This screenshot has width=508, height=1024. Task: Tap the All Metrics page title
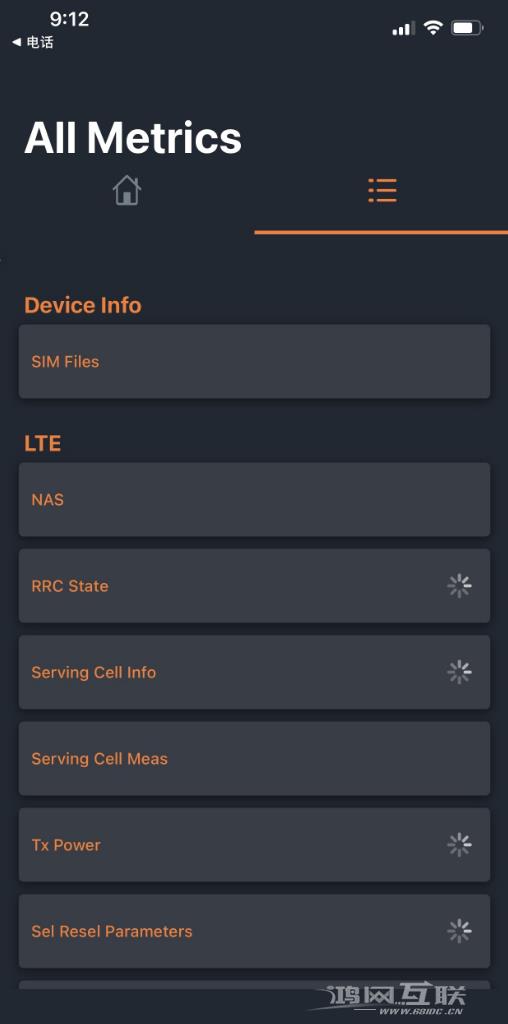click(x=133, y=138)
